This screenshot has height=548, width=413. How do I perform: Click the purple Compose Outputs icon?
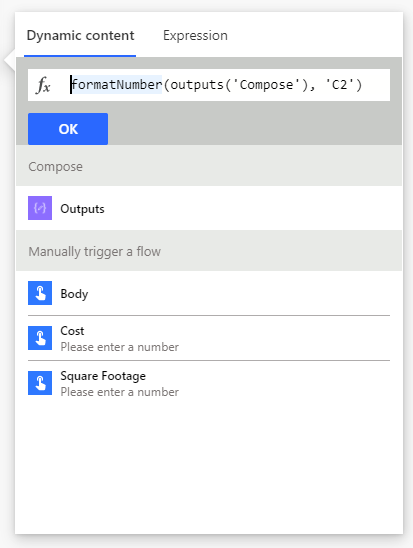tap(40, 208)
